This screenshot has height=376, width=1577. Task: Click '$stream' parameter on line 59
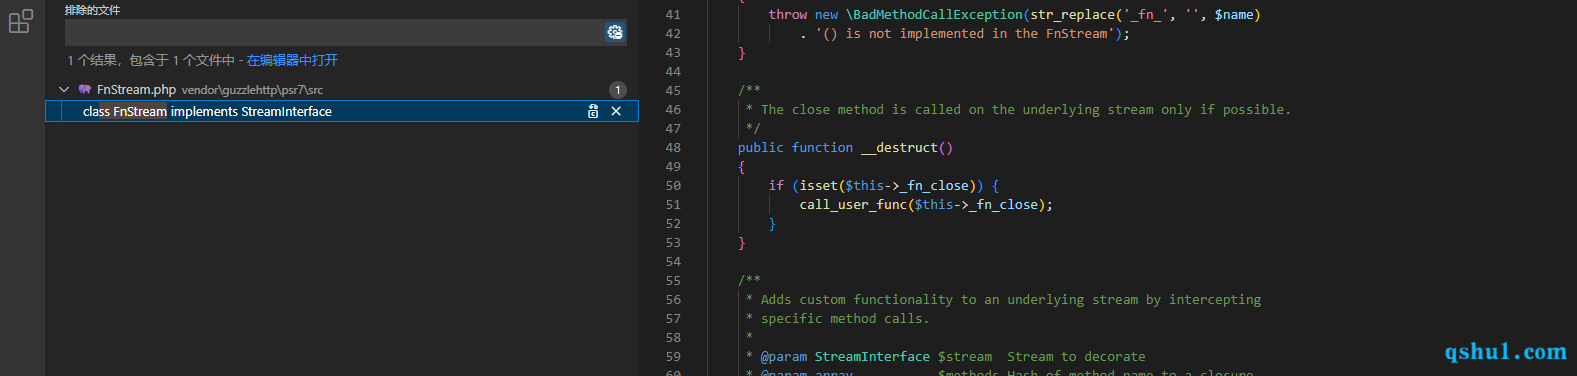965,357
